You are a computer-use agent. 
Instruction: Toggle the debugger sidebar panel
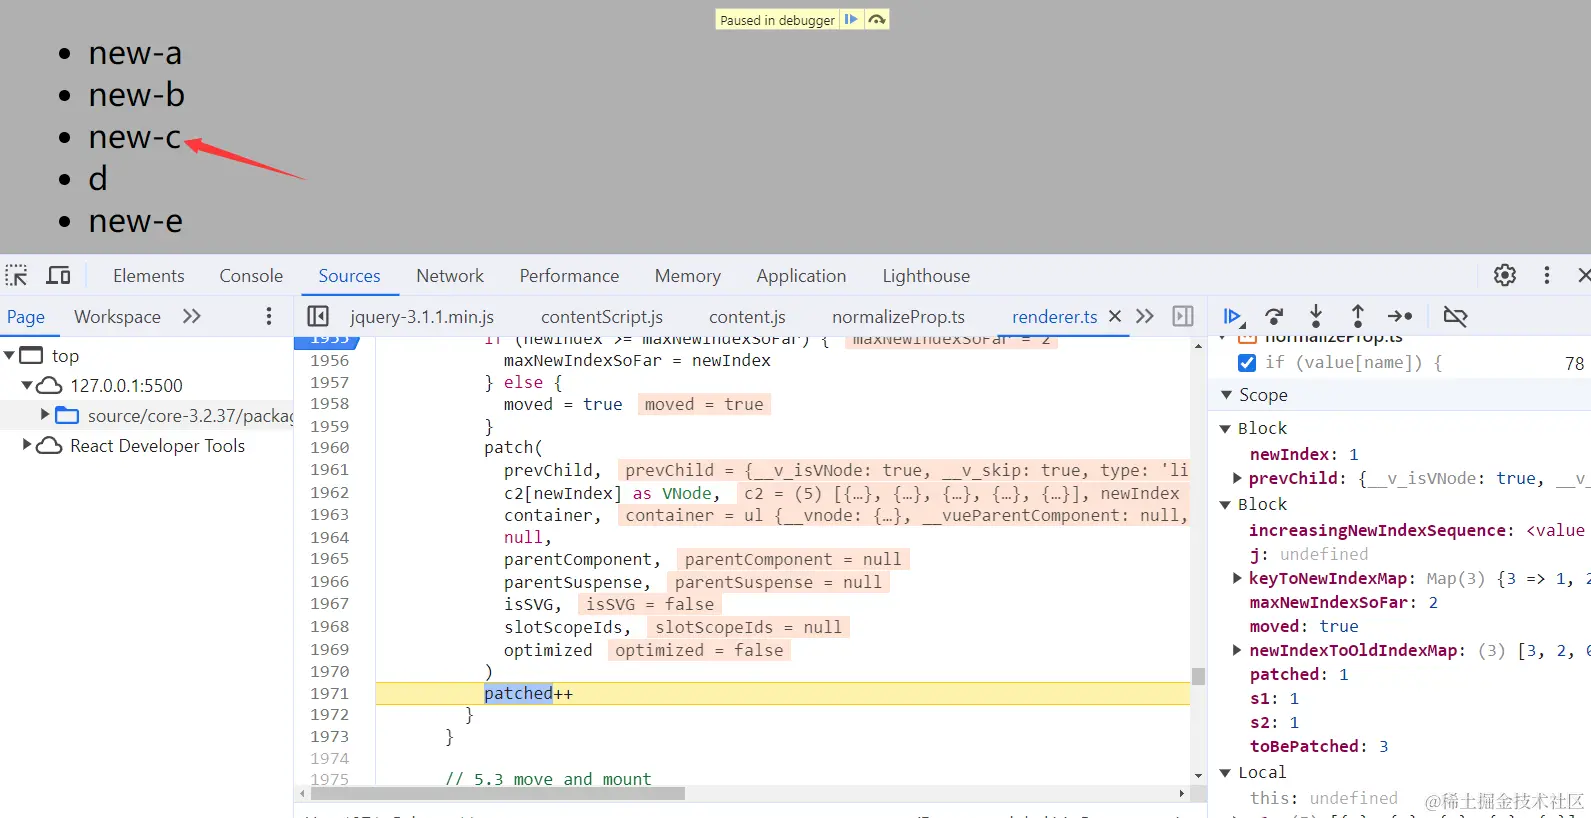click(1183, 316)
